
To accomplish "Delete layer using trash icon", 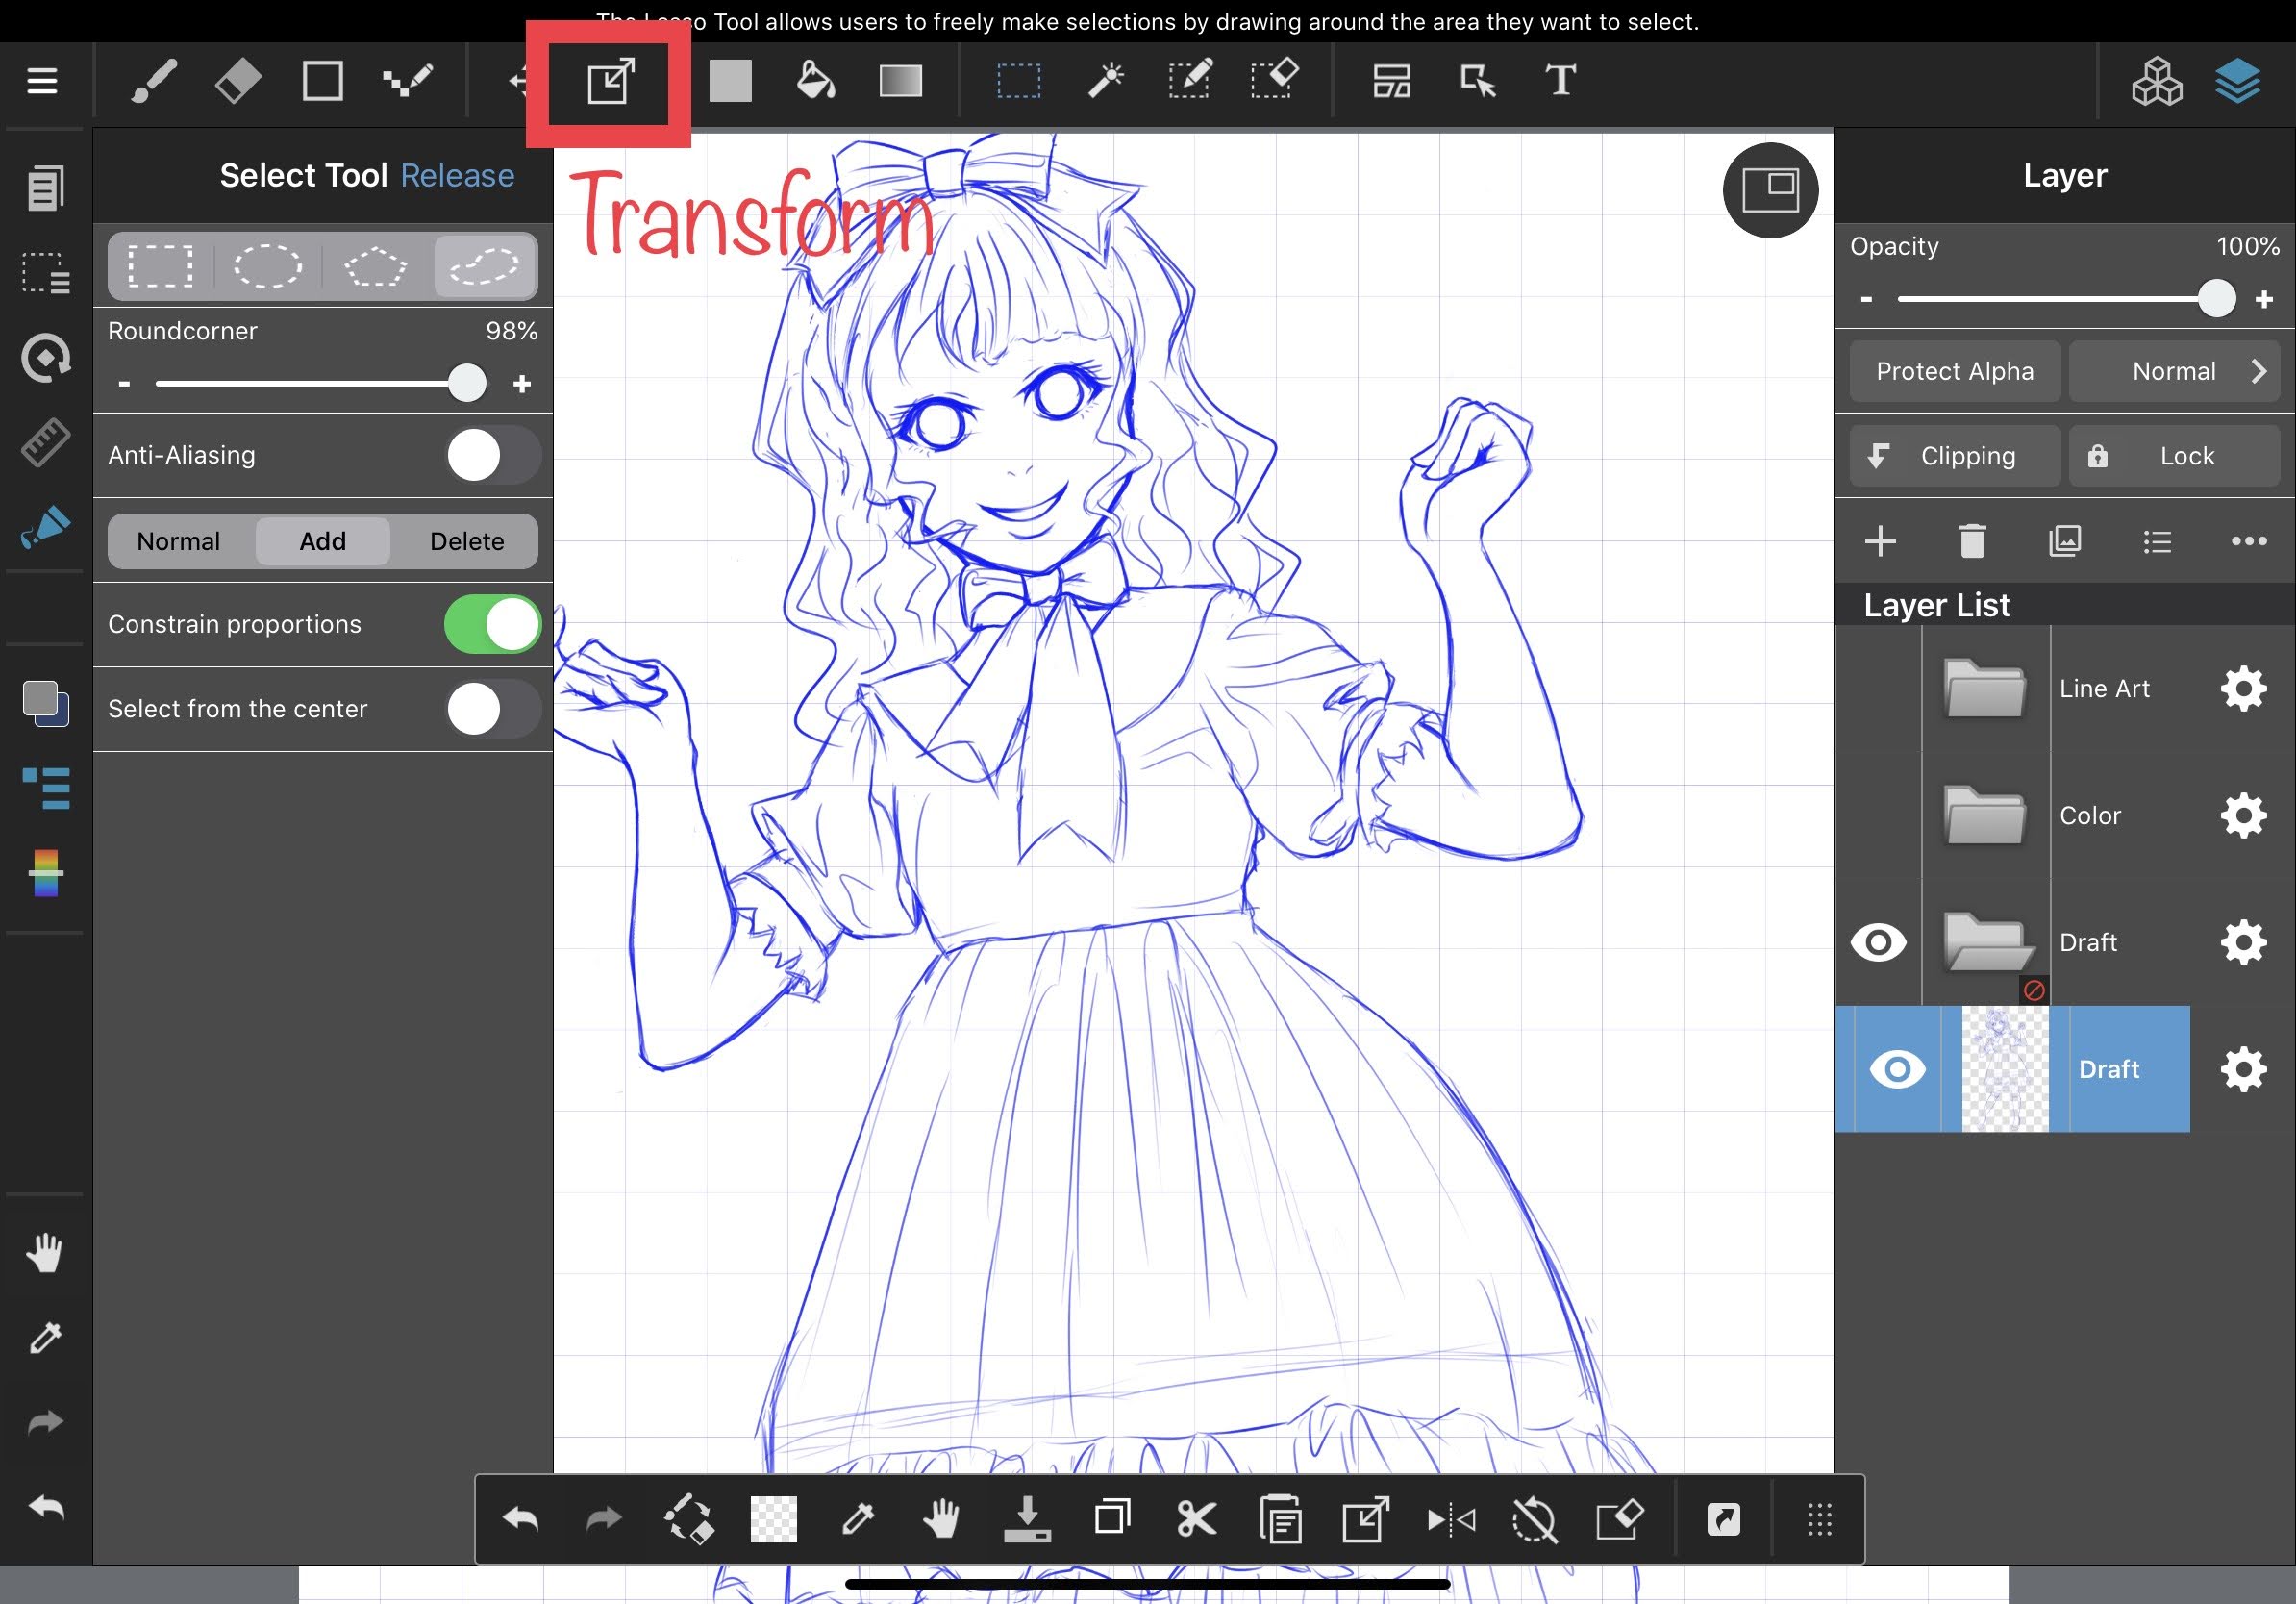I will tap(1972, 542).
